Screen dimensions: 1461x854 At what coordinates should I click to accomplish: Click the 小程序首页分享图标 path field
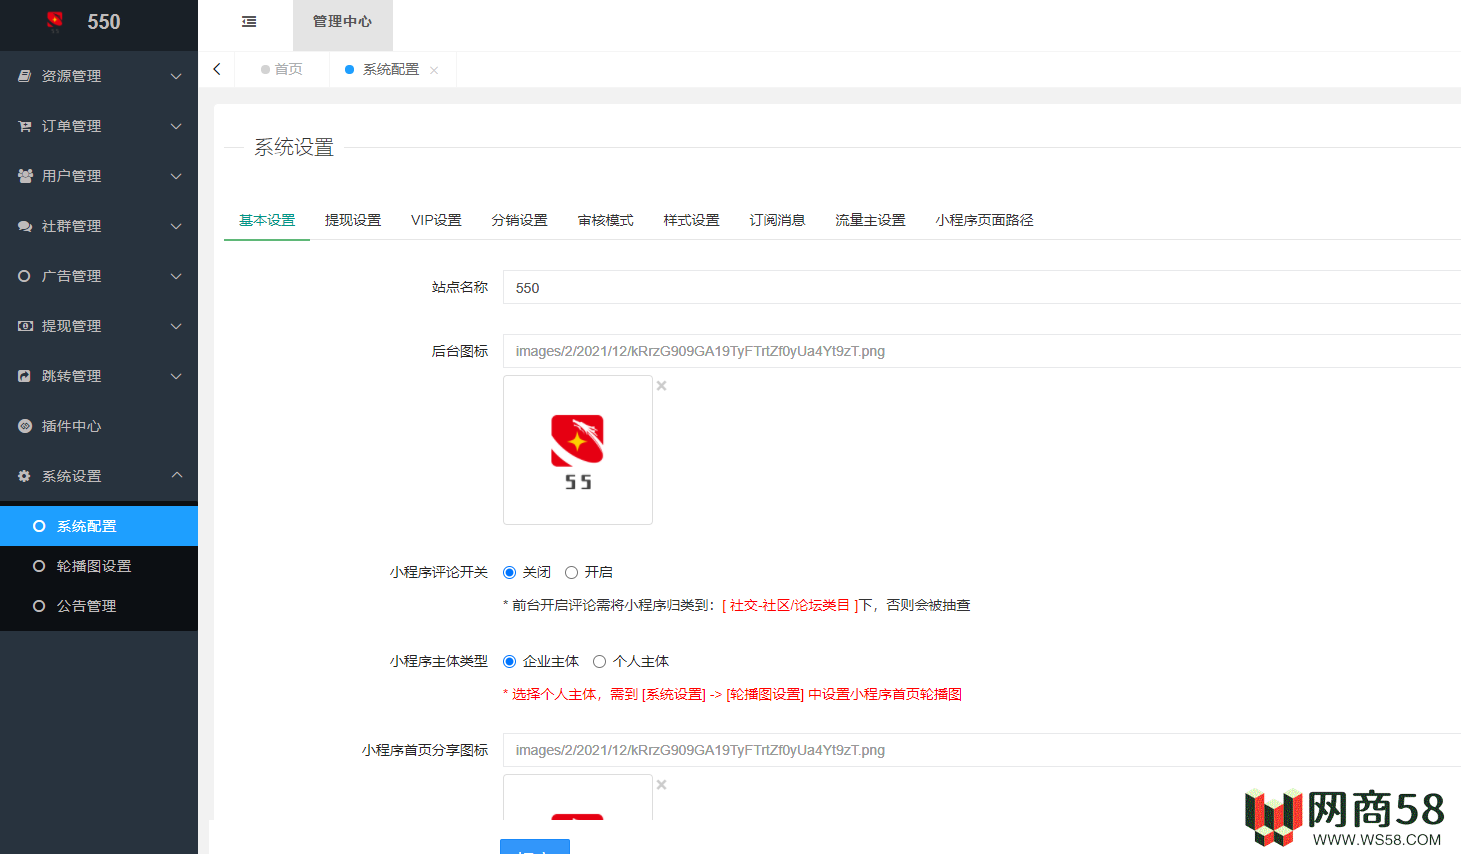click(982, 750)
